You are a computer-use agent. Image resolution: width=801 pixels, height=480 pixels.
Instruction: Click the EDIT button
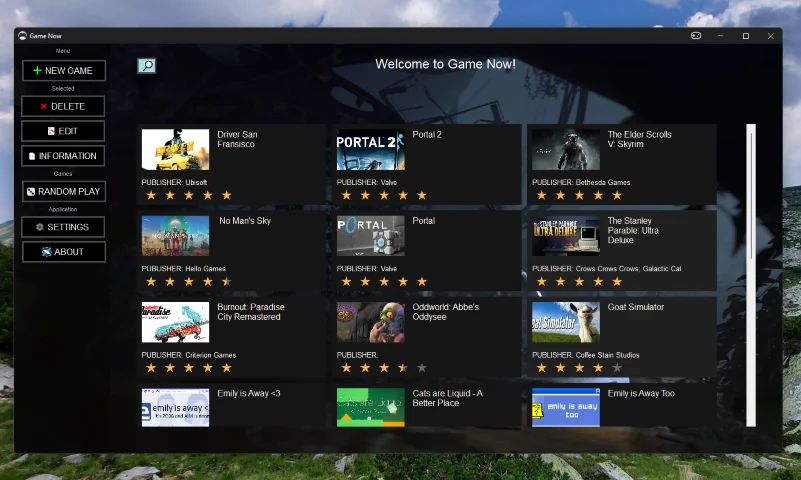tap(64, 131)
